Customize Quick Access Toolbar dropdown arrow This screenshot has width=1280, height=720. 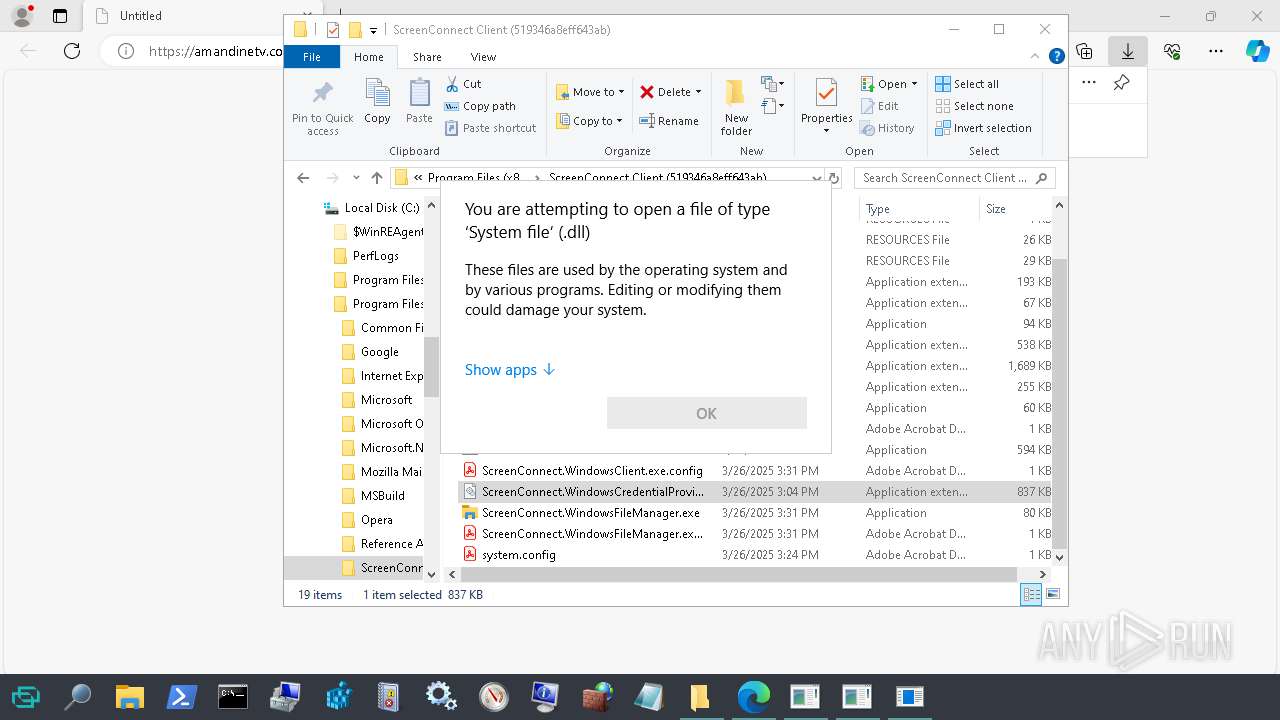[373, 30]
